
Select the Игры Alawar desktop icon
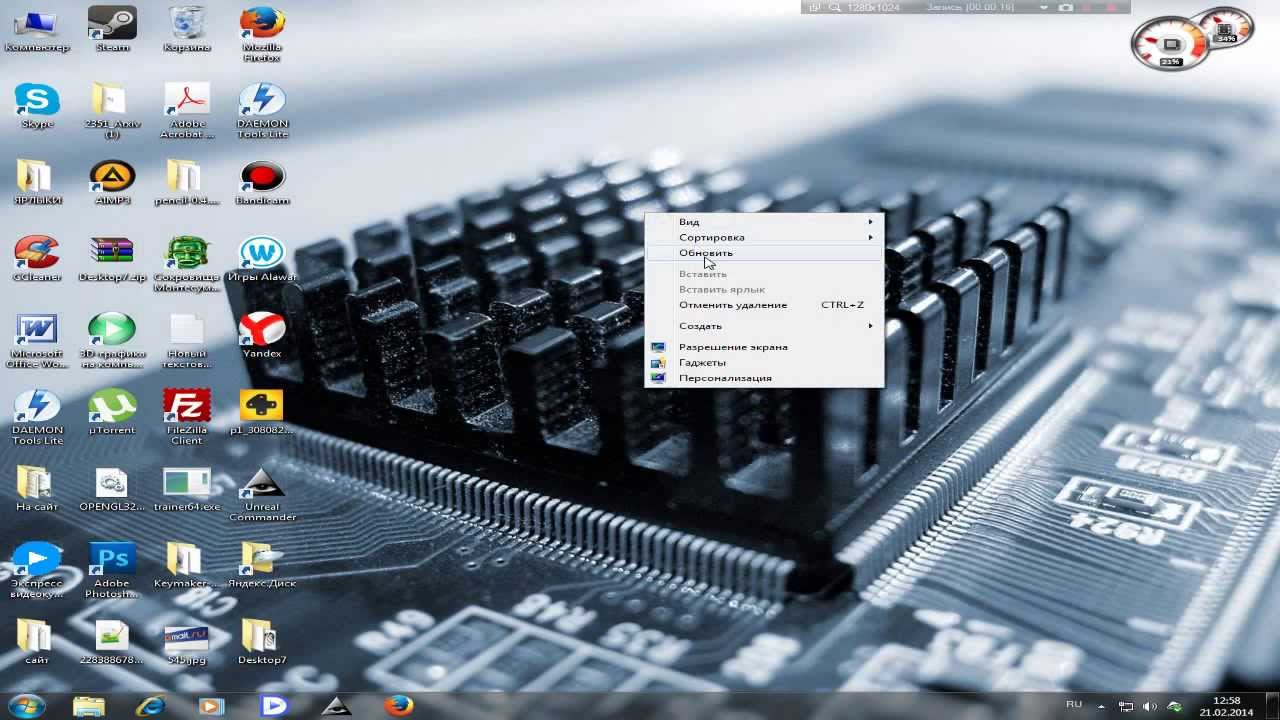pos(262,259)
